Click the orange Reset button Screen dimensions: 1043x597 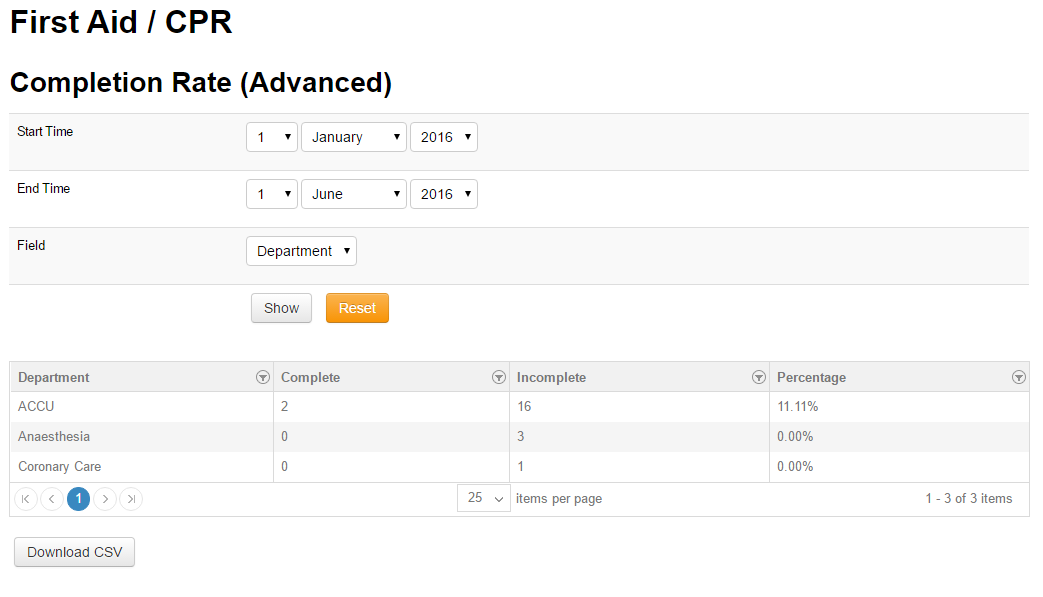357,308
